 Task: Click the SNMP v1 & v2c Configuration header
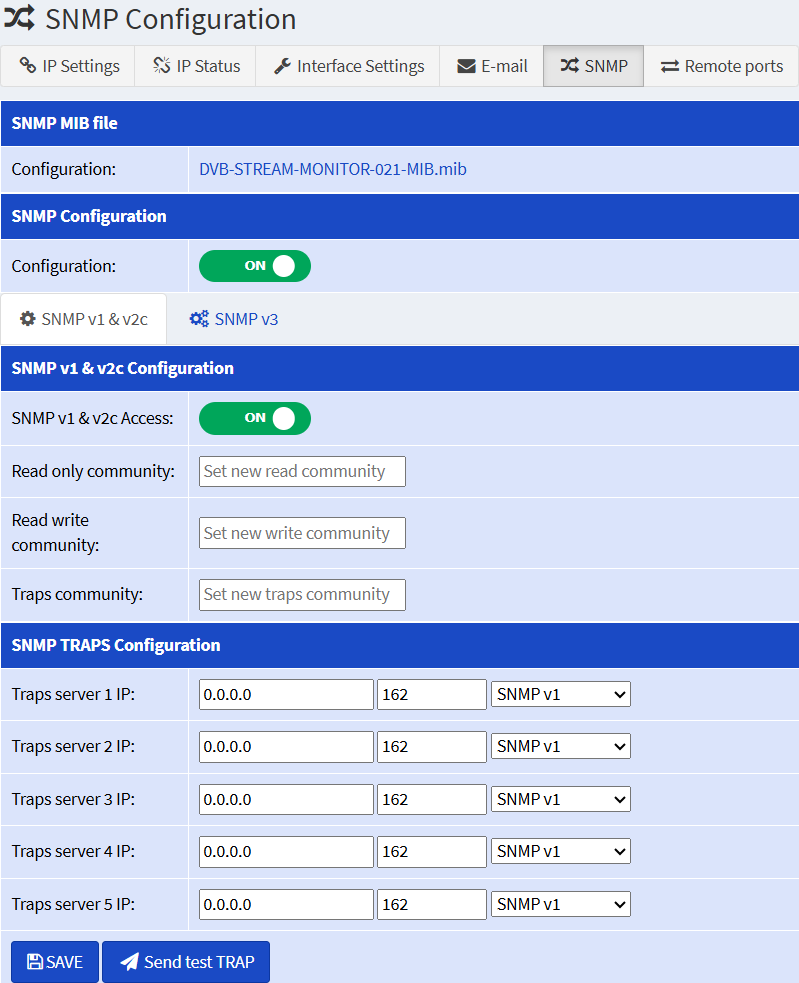400,368
